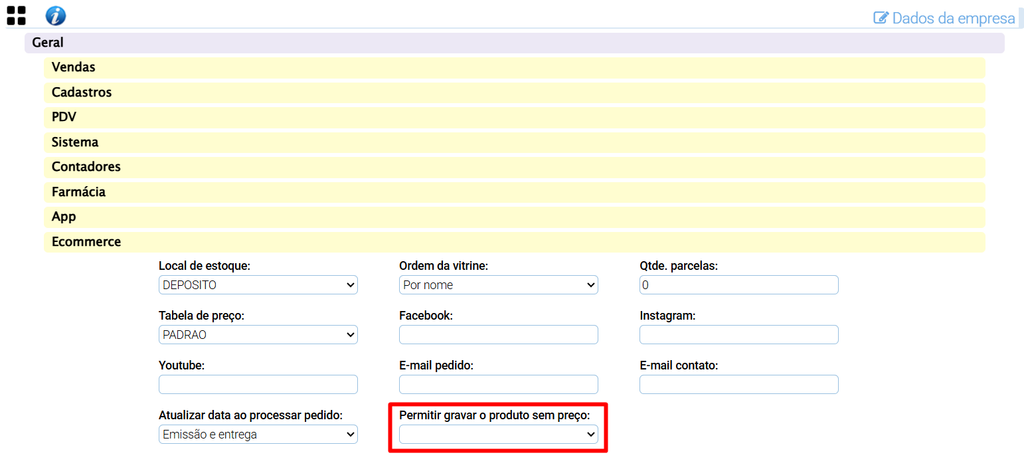Screen dimensions: 1024x456
Task: Expand the Cadastros section
Action: [514, 92]
